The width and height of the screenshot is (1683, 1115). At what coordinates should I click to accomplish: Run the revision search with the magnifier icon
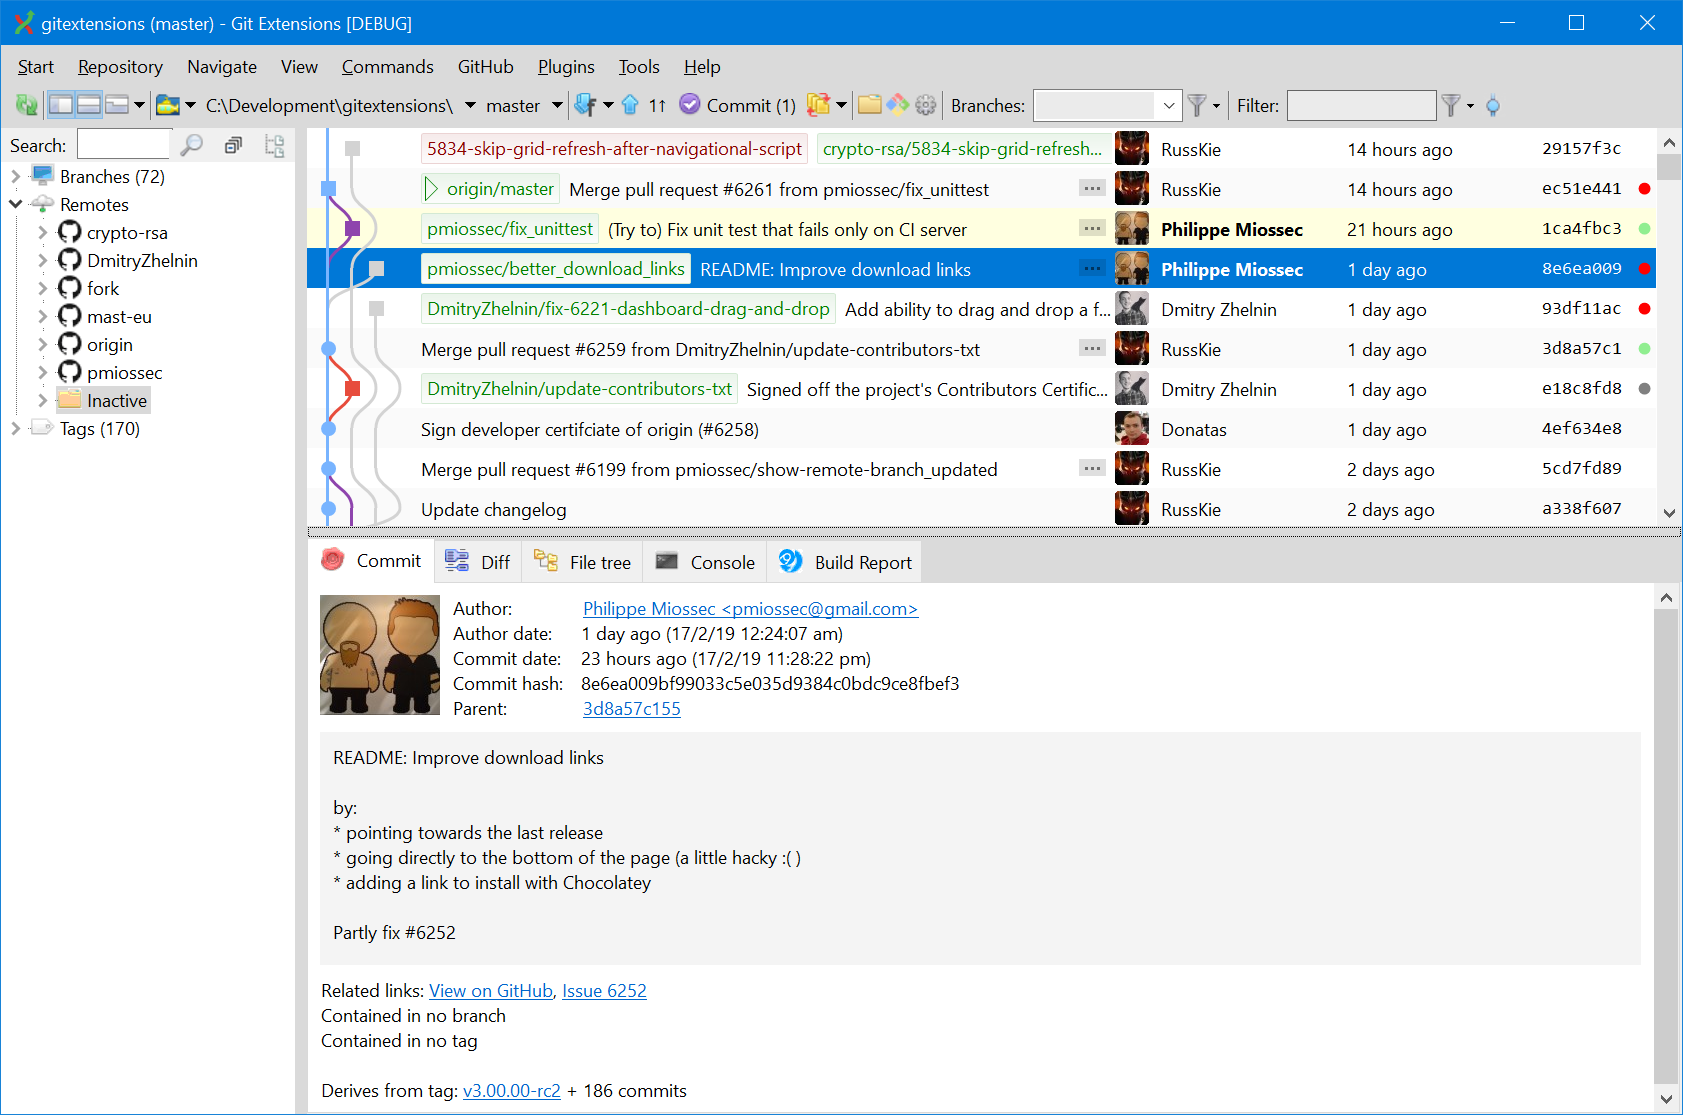point(192,144)
